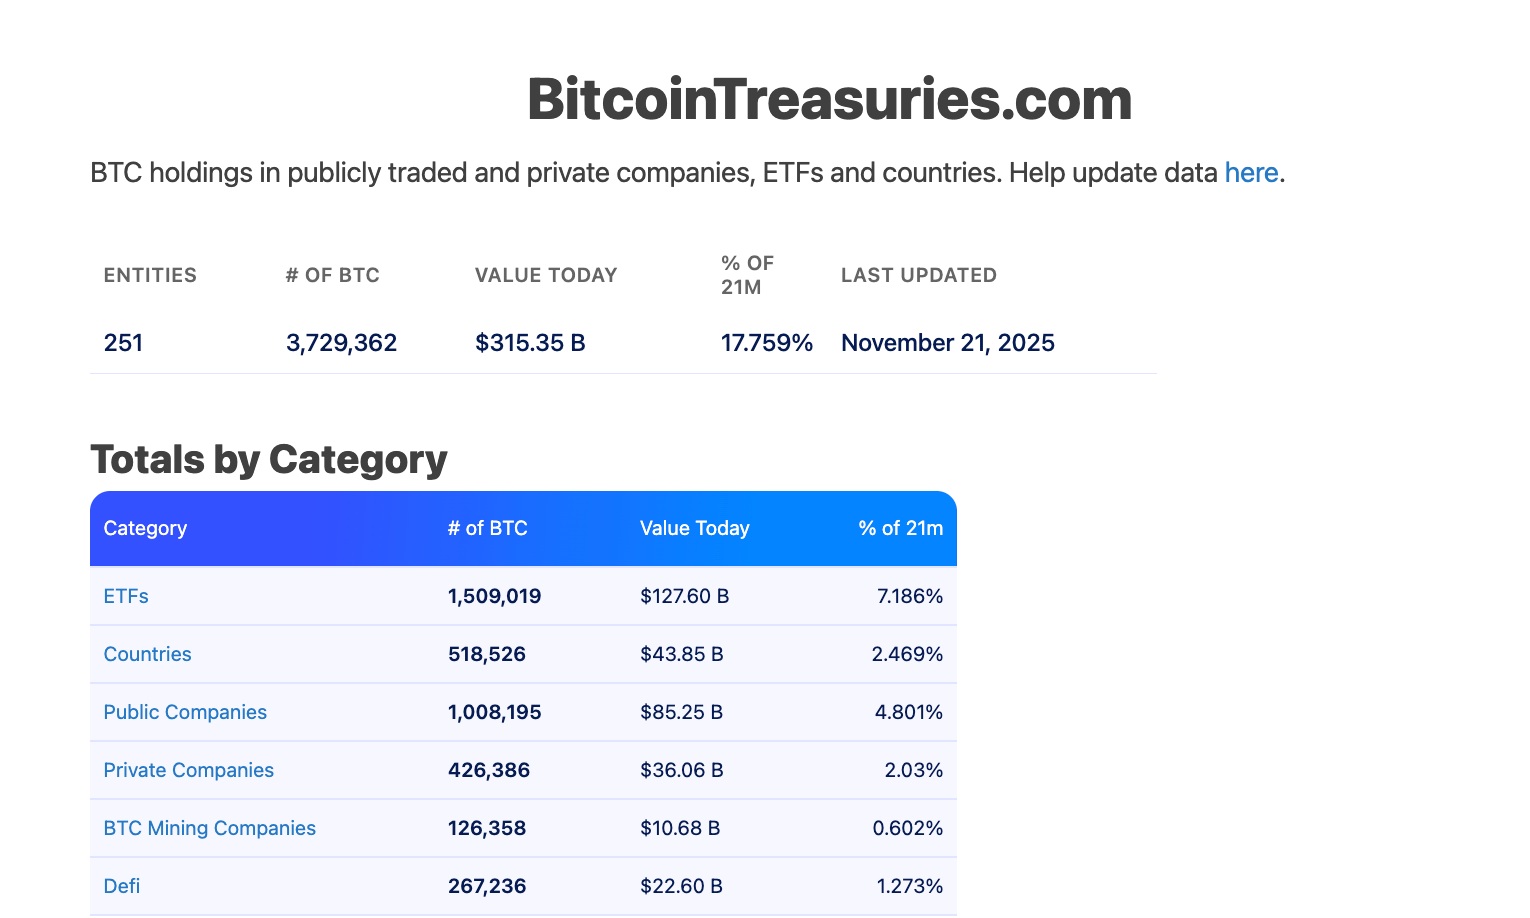Screen dimensions: 1530x918
Task: Click the 17.759% of 21M figure
Action: click(x=766, y=342)
